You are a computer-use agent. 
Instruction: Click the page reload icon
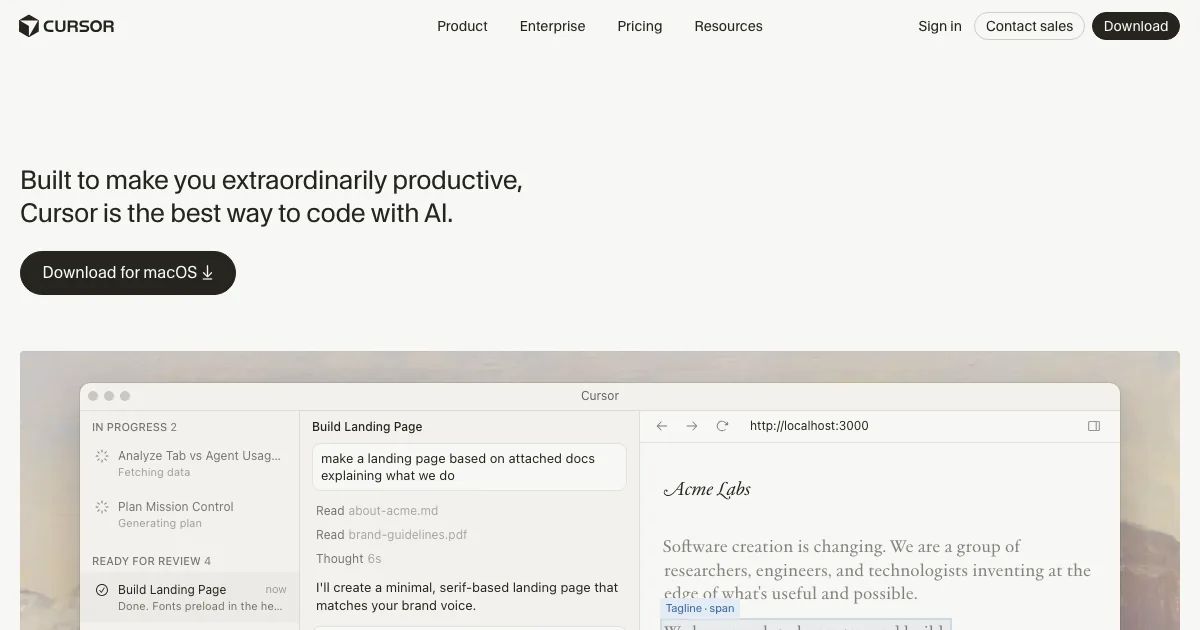click(722, 426)
